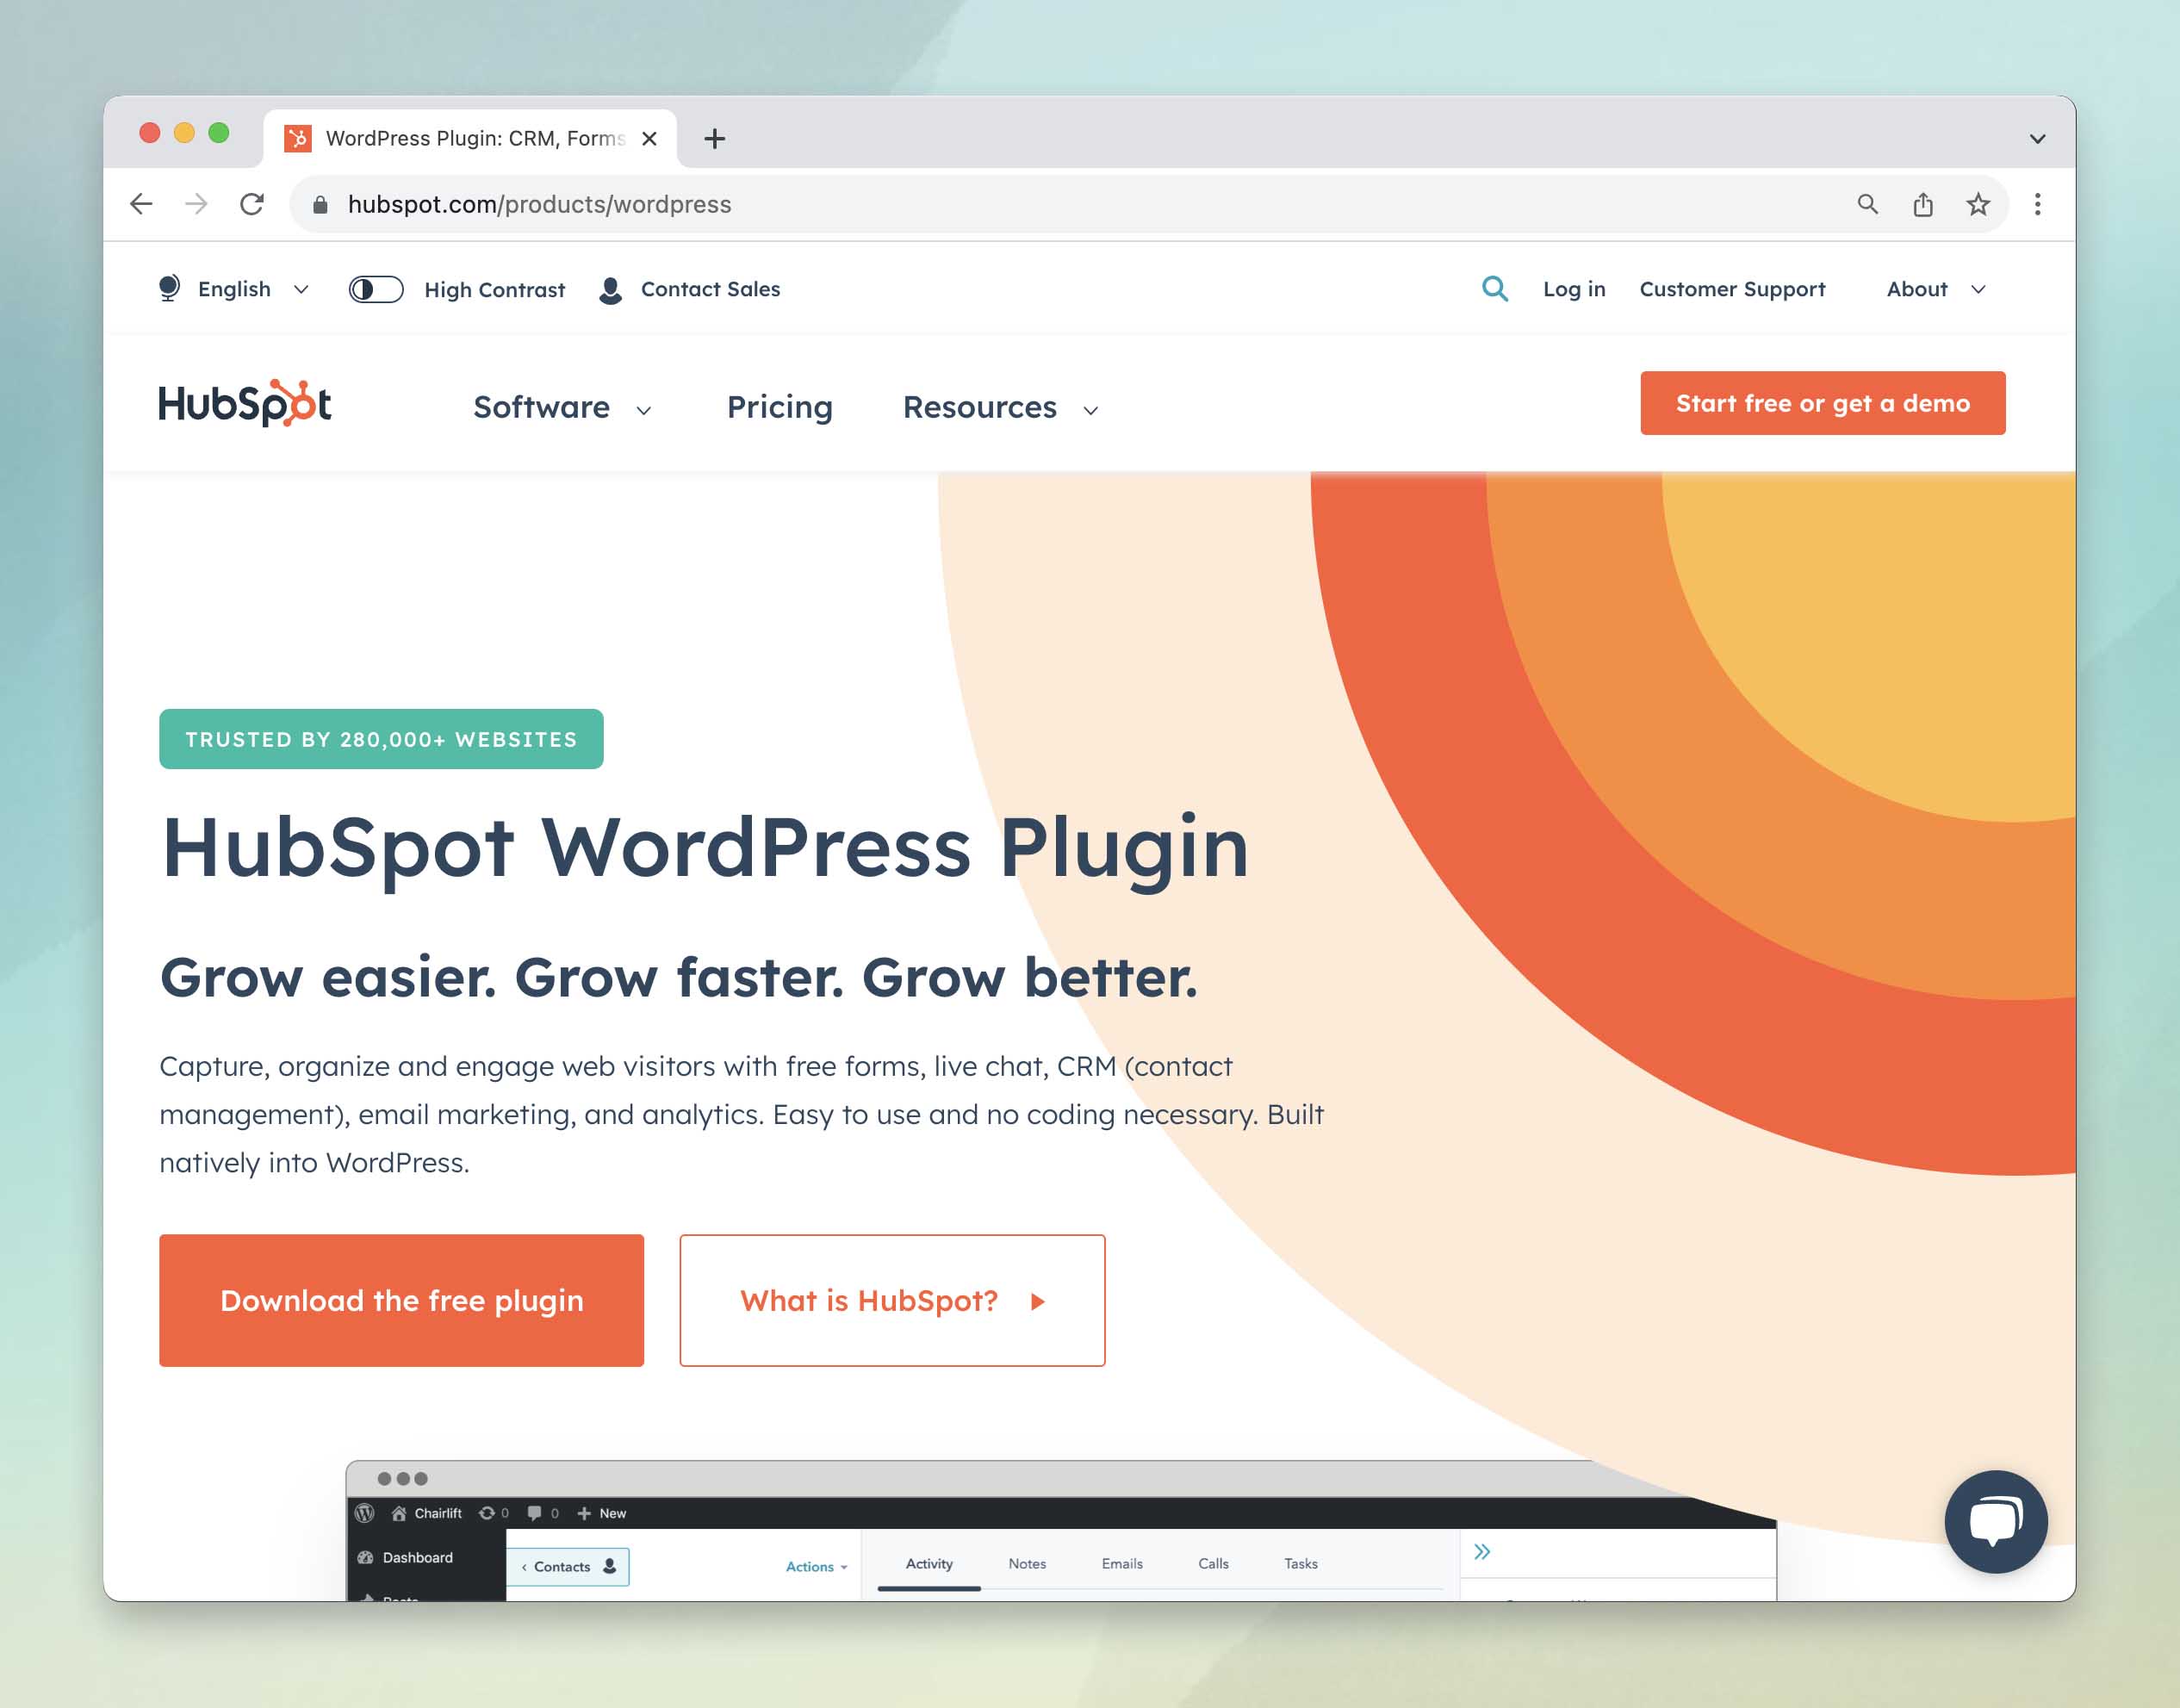The image size is (2180, 1708).
Task: Click the zoom magnifier in address bar
Action: 1867,204
